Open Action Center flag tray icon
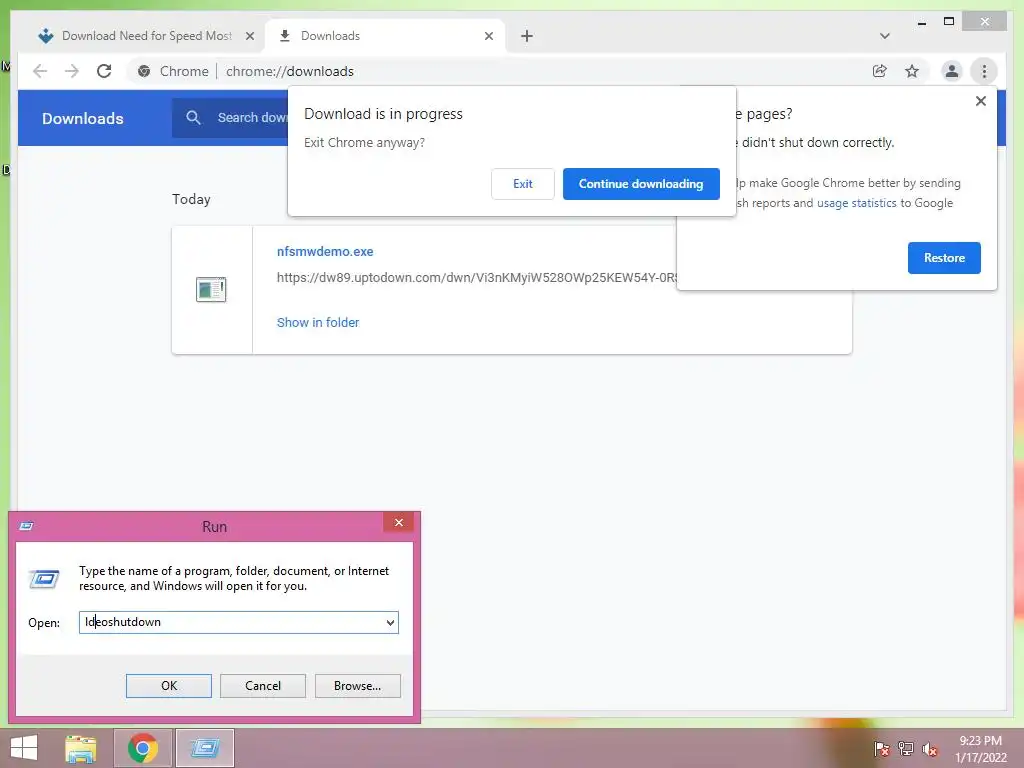 coord(881,748)
